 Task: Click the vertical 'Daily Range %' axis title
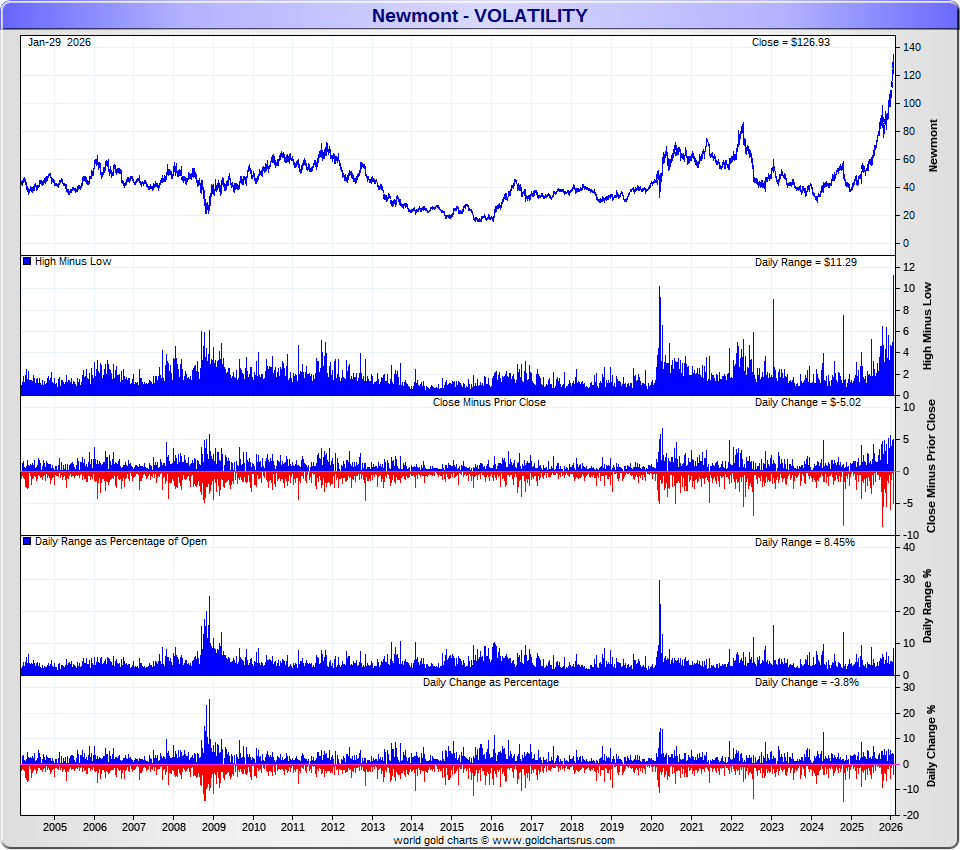pyautogui.click(x=928, y=606)
